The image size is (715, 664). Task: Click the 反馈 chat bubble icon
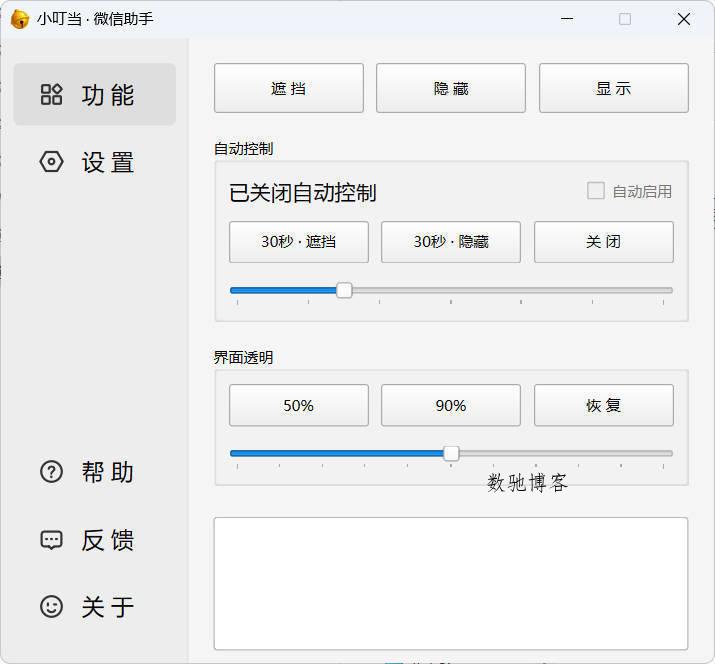(51, 540)
